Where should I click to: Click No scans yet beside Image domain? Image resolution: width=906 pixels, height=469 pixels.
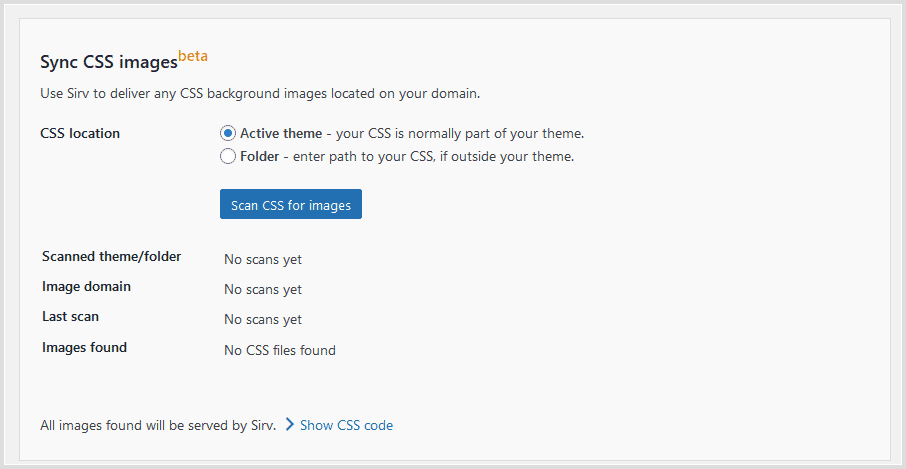[x=263, y=289]
